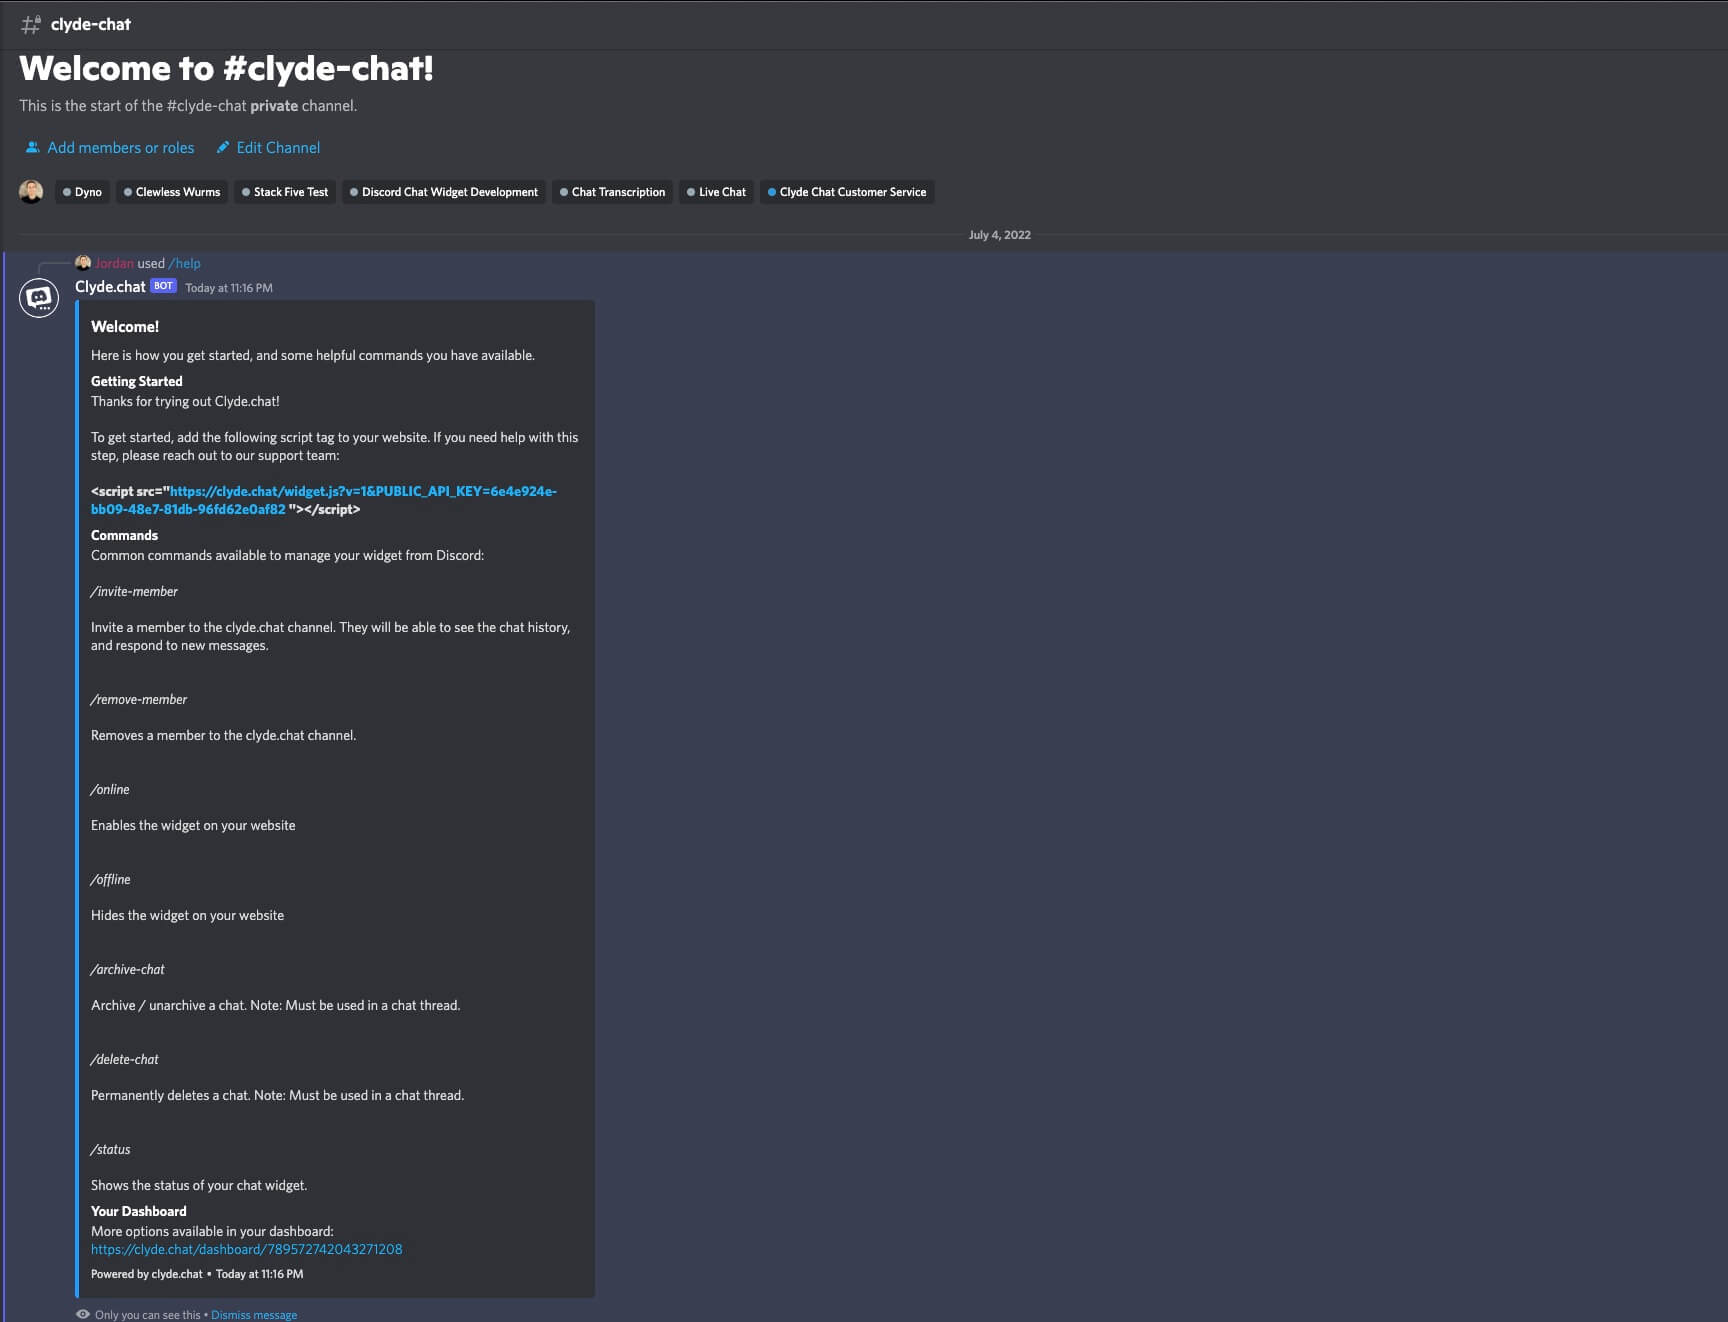
Task: Click the gray dot on the Dyno role
Action: pos(67,192)
